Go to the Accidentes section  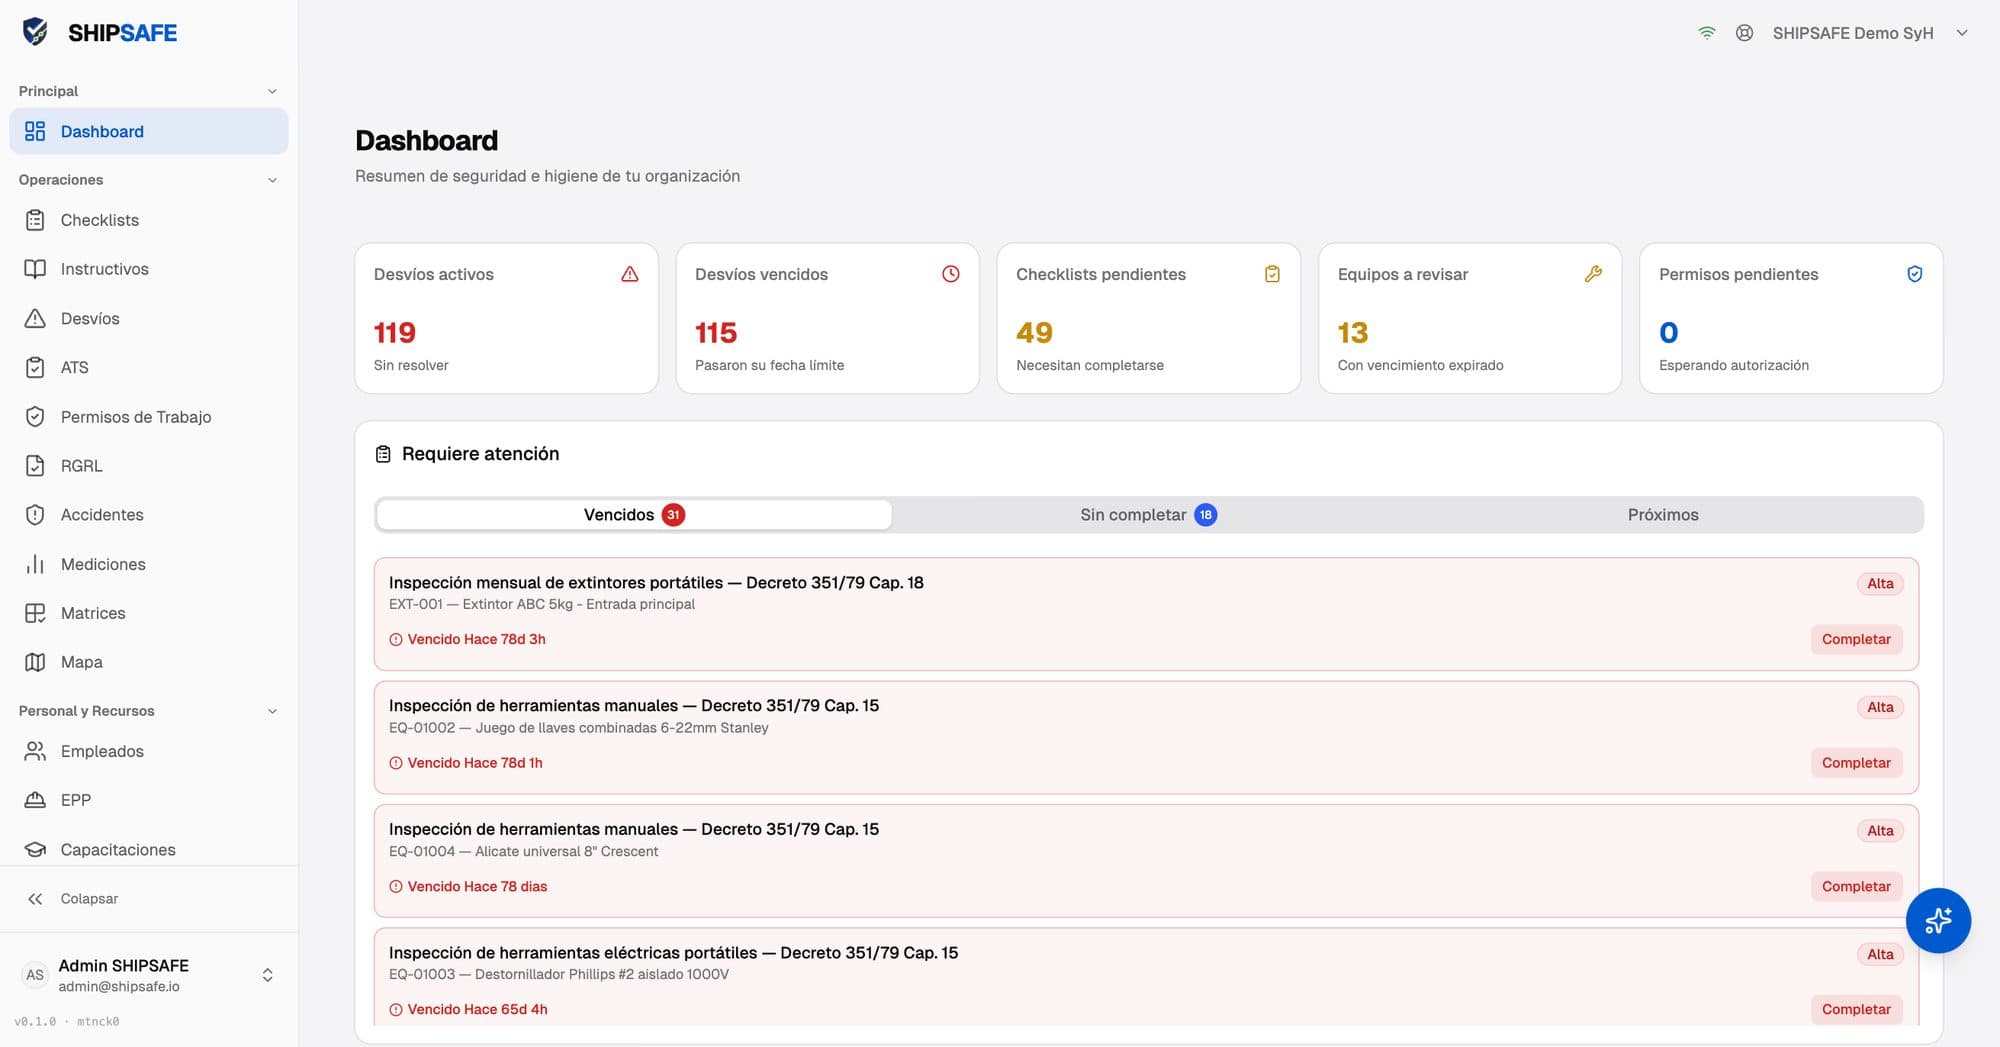(x=149, y=515)
